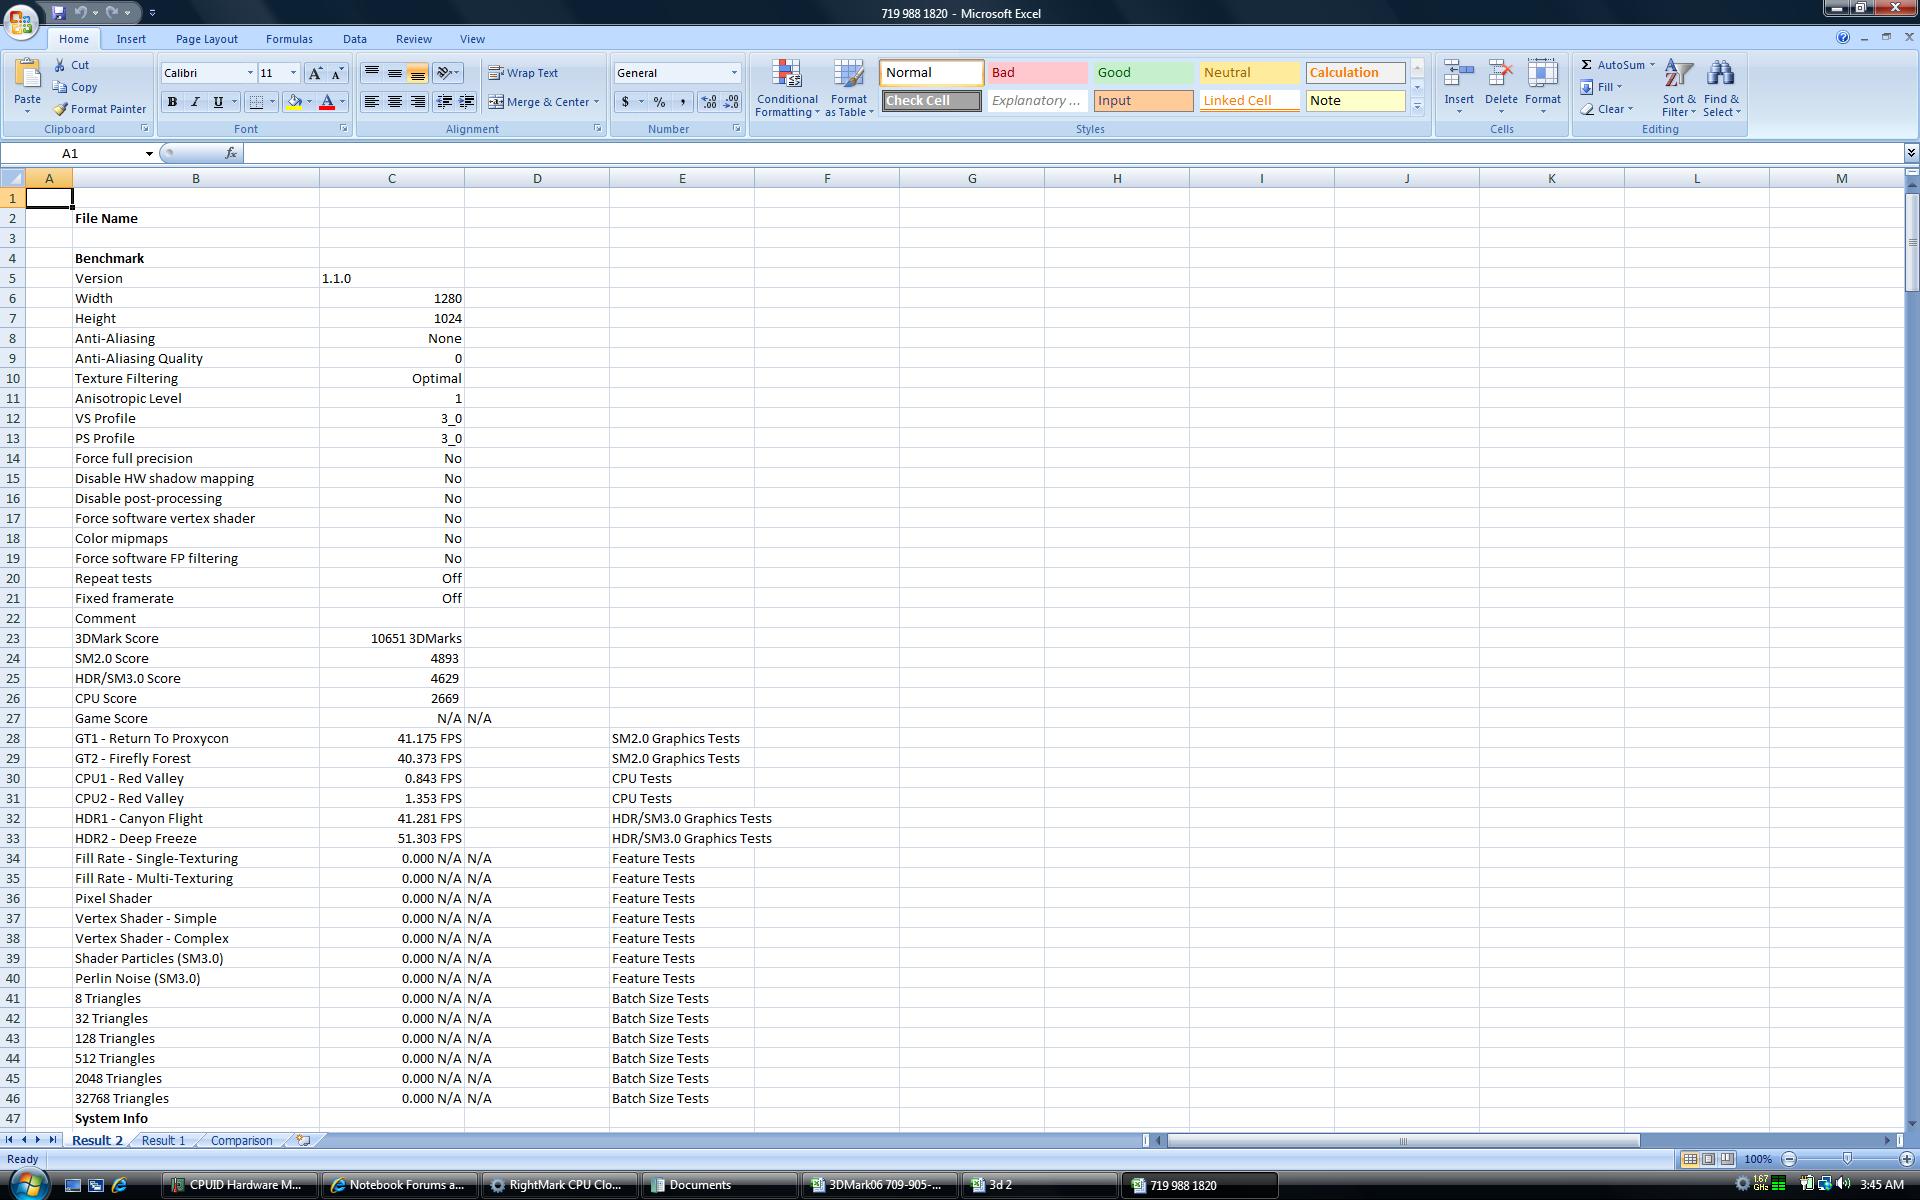
Task: Apply the Check Cell style
Action: pos(931,101)
